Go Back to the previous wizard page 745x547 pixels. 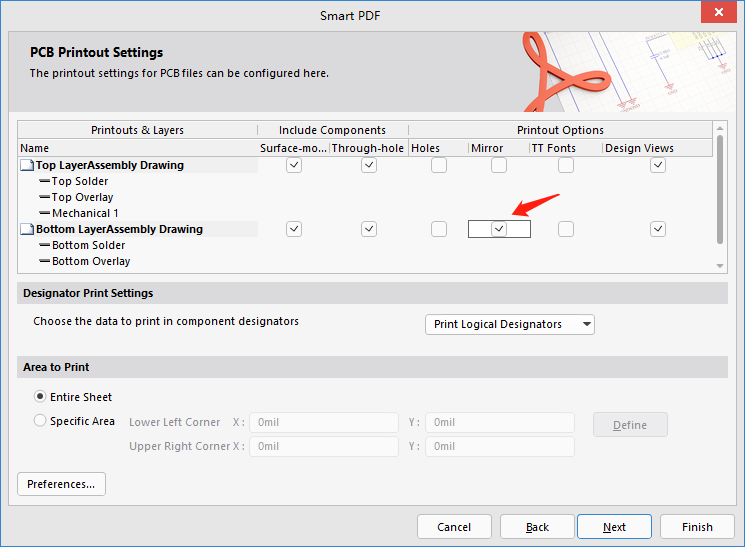537,527
